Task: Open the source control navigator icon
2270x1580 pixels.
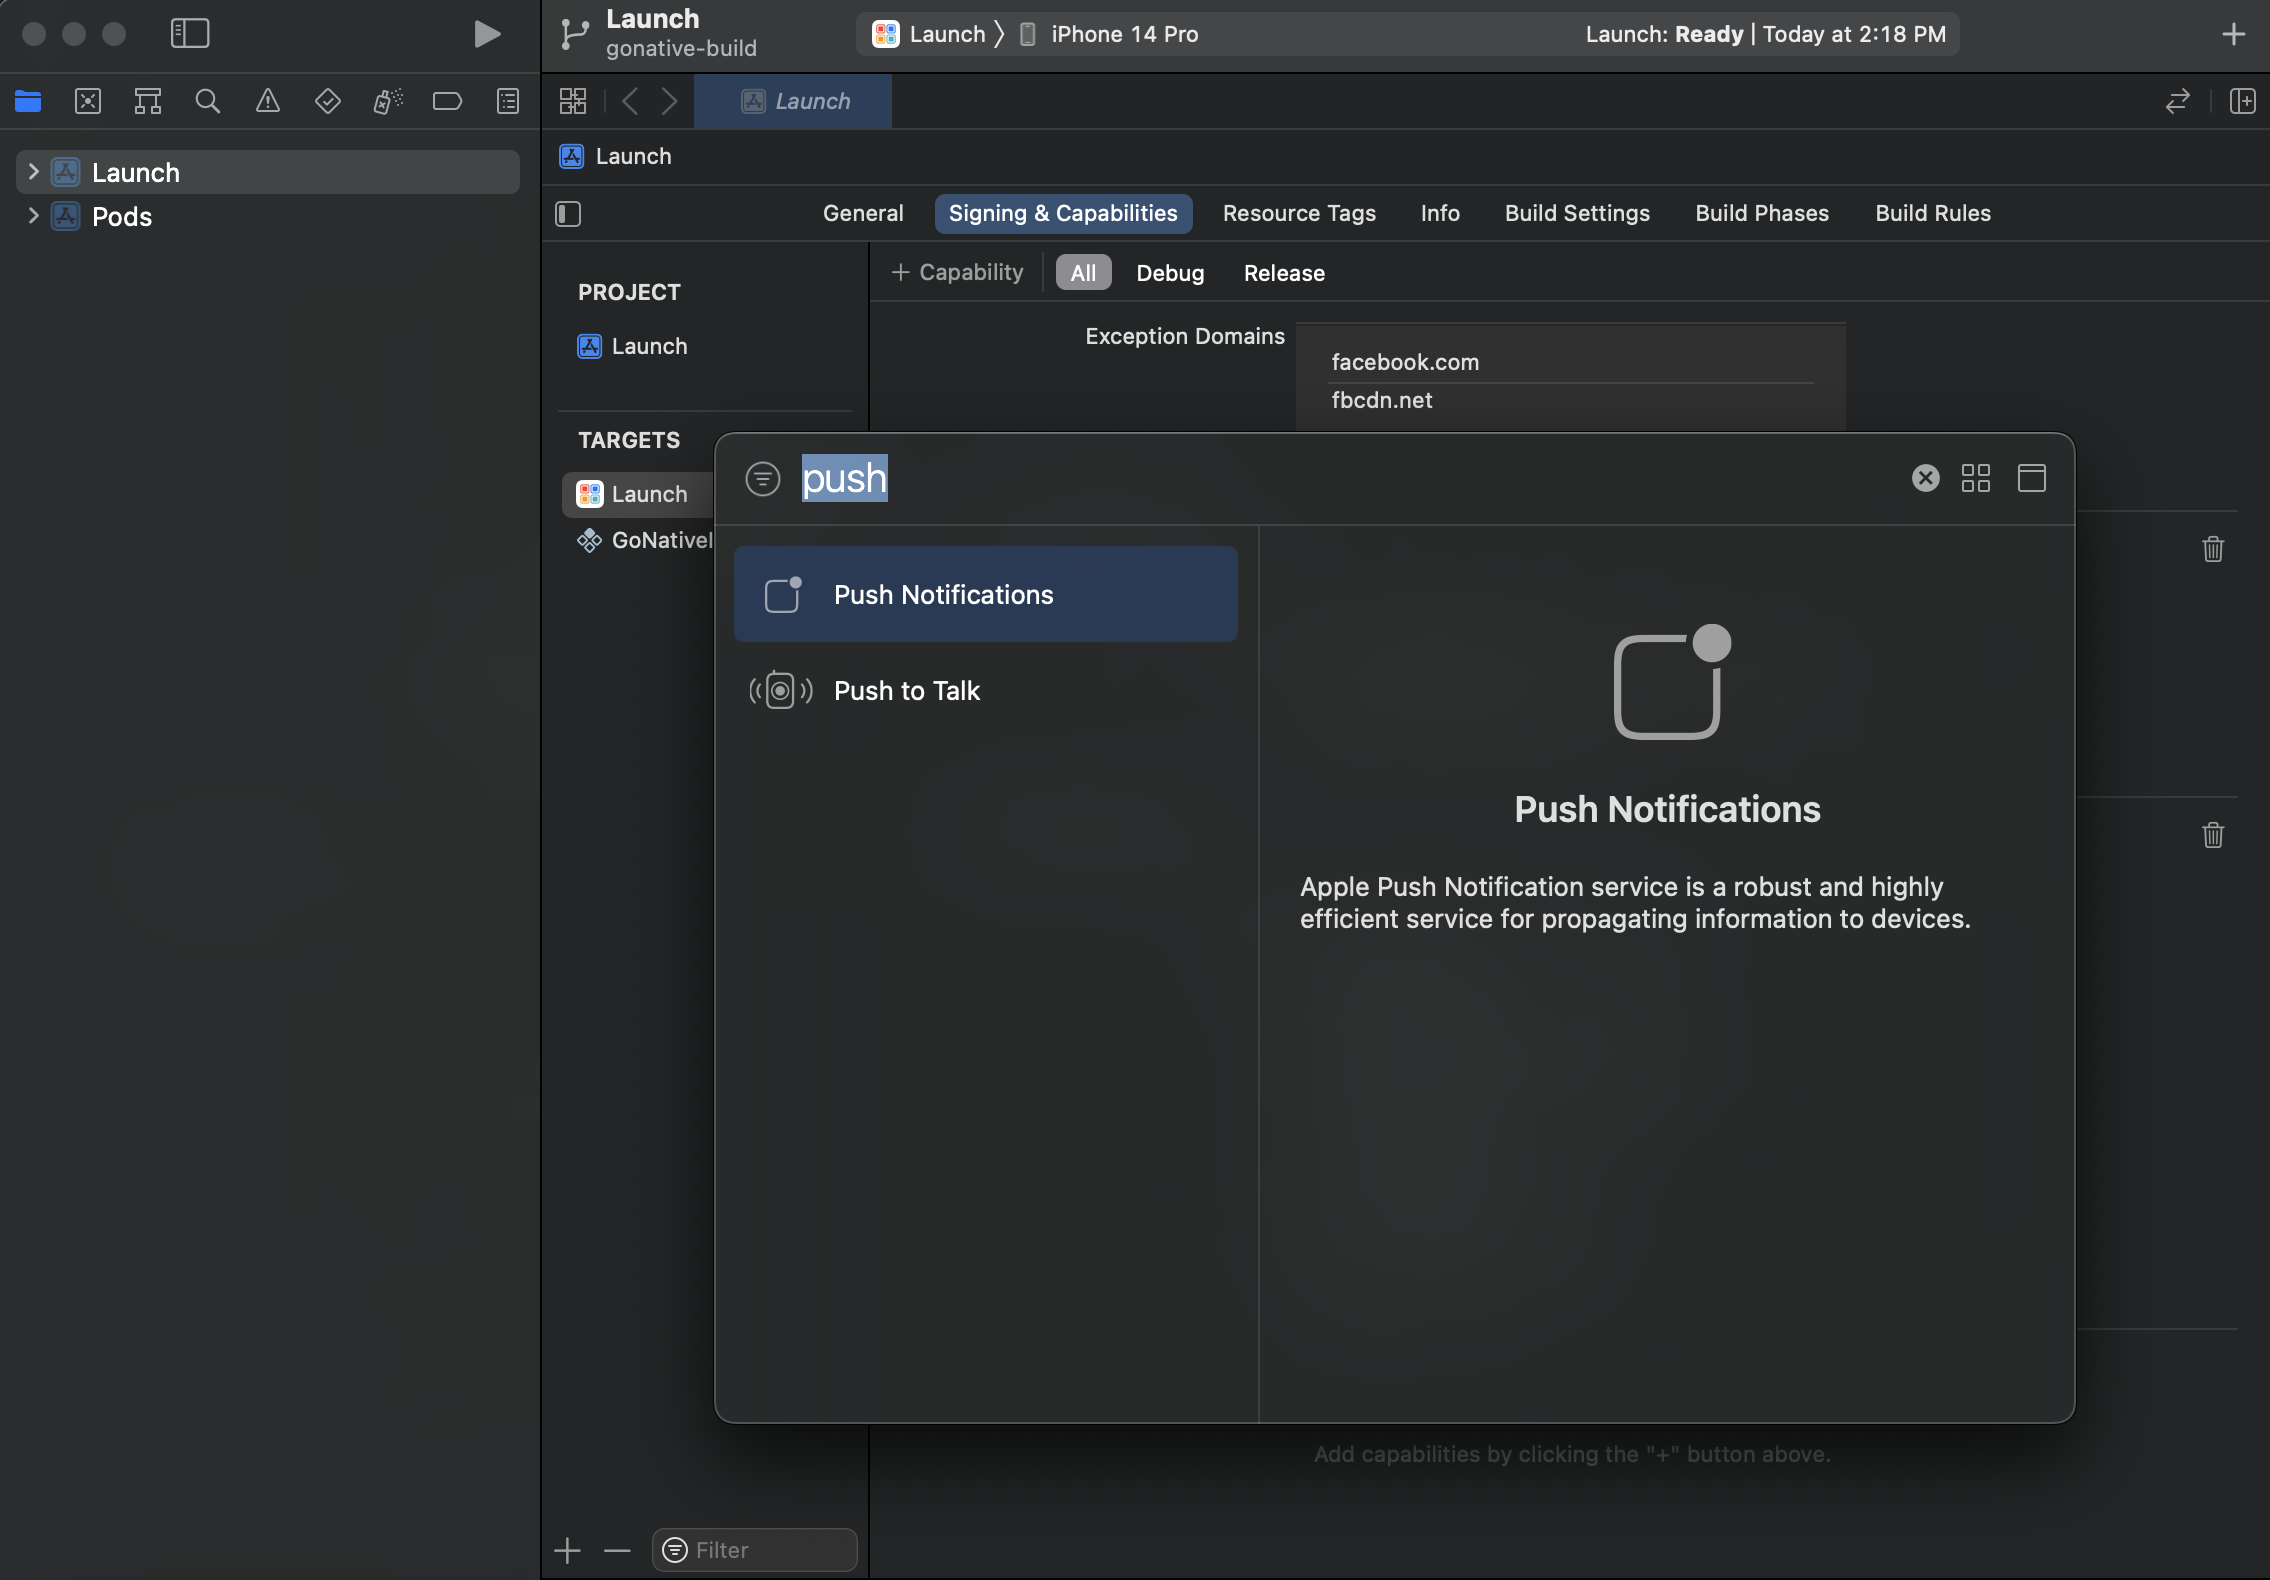Action: (x=88, y=101)
